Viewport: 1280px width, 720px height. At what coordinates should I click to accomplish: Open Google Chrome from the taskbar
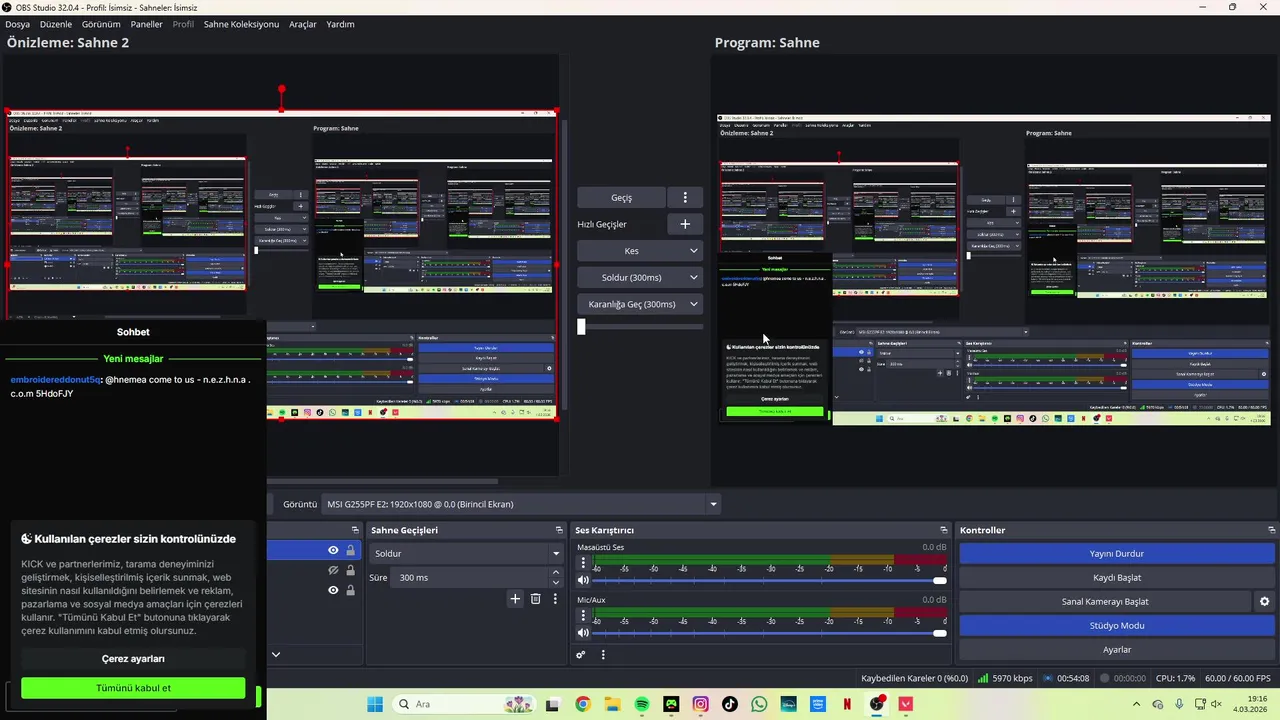click(583, 704)
